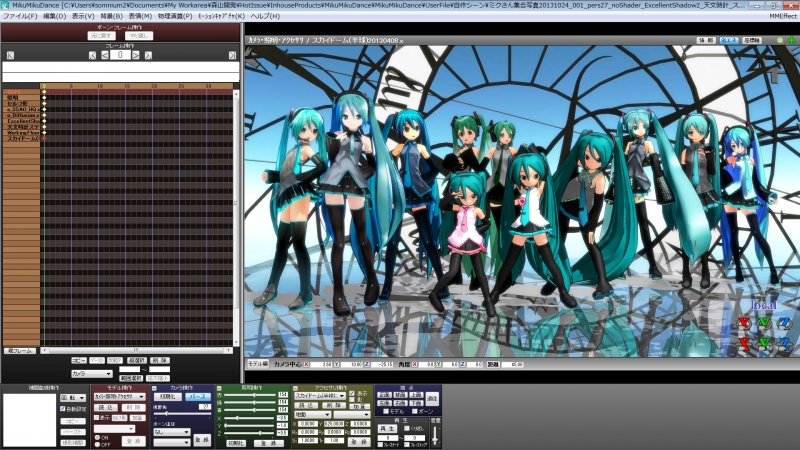This screenshot has width=800, height=450.
Task: Open the empty dropdown in model panel
Action: coord(114,429)
